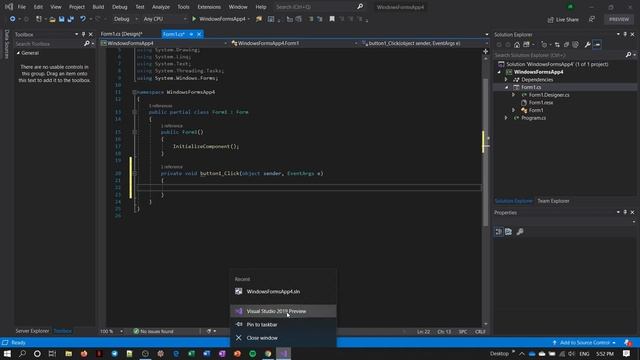Open Add to Source Control dropdown
640x360 pixels.
click(x=584, y=342)
